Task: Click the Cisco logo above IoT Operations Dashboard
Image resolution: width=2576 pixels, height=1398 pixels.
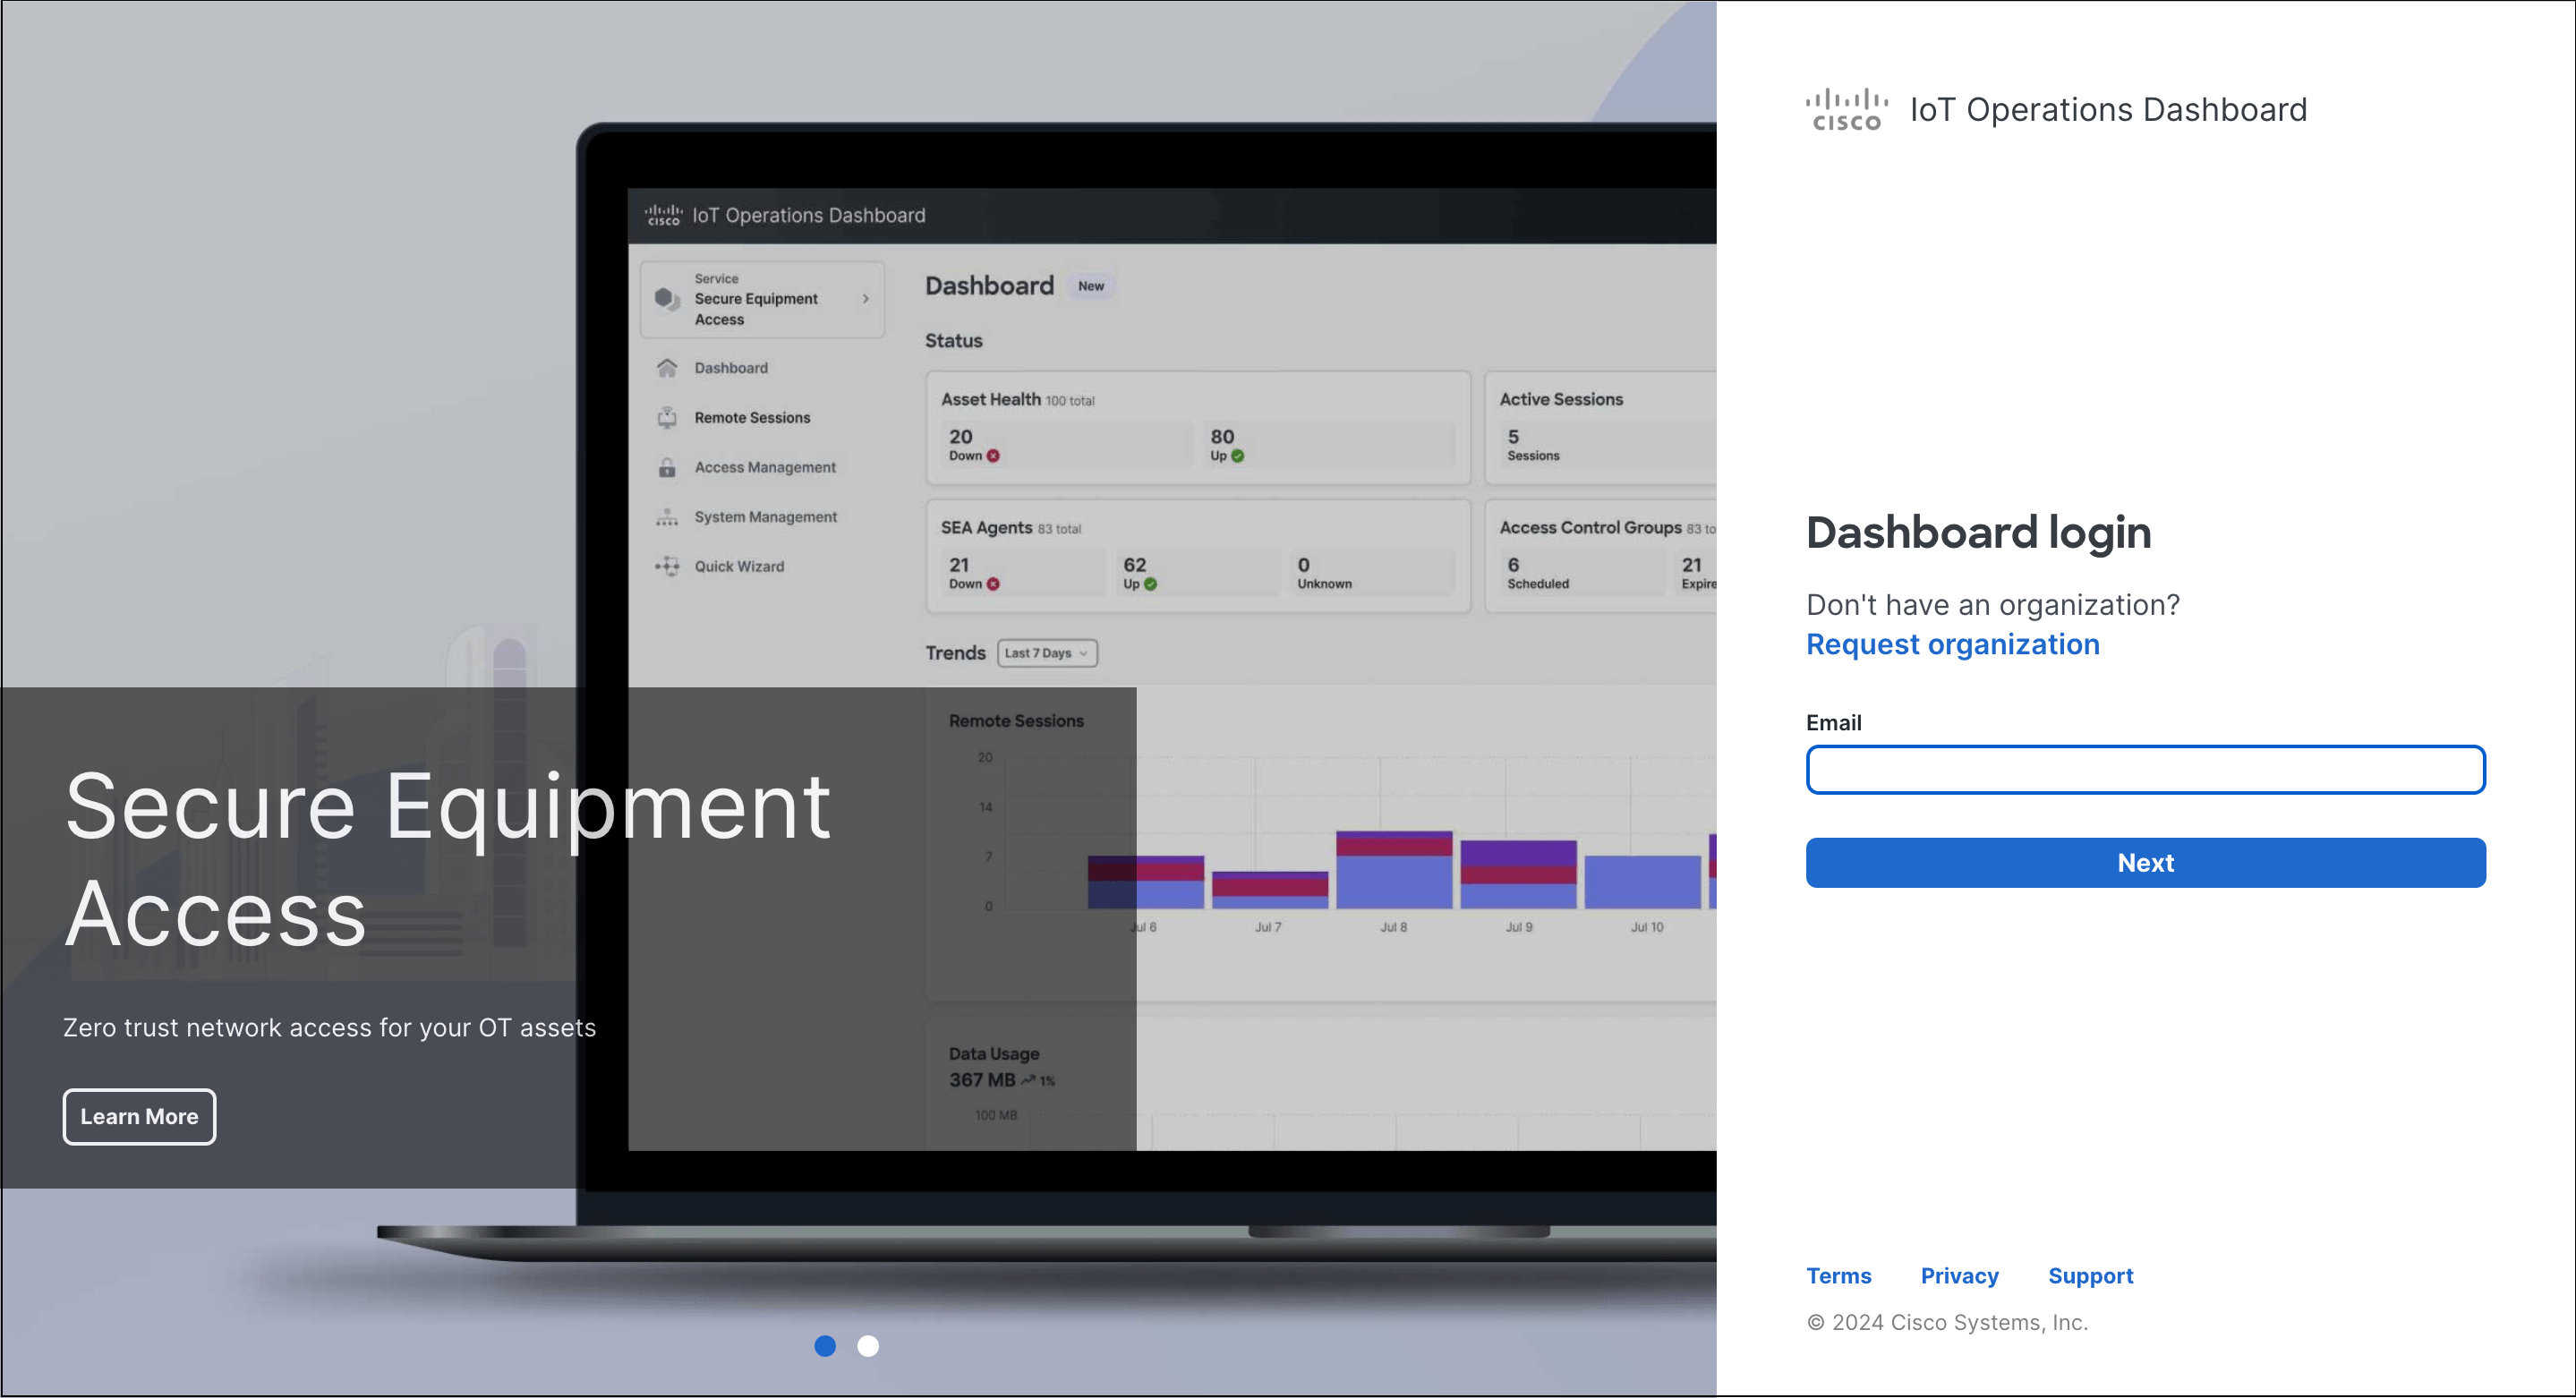Action: 1845,108
